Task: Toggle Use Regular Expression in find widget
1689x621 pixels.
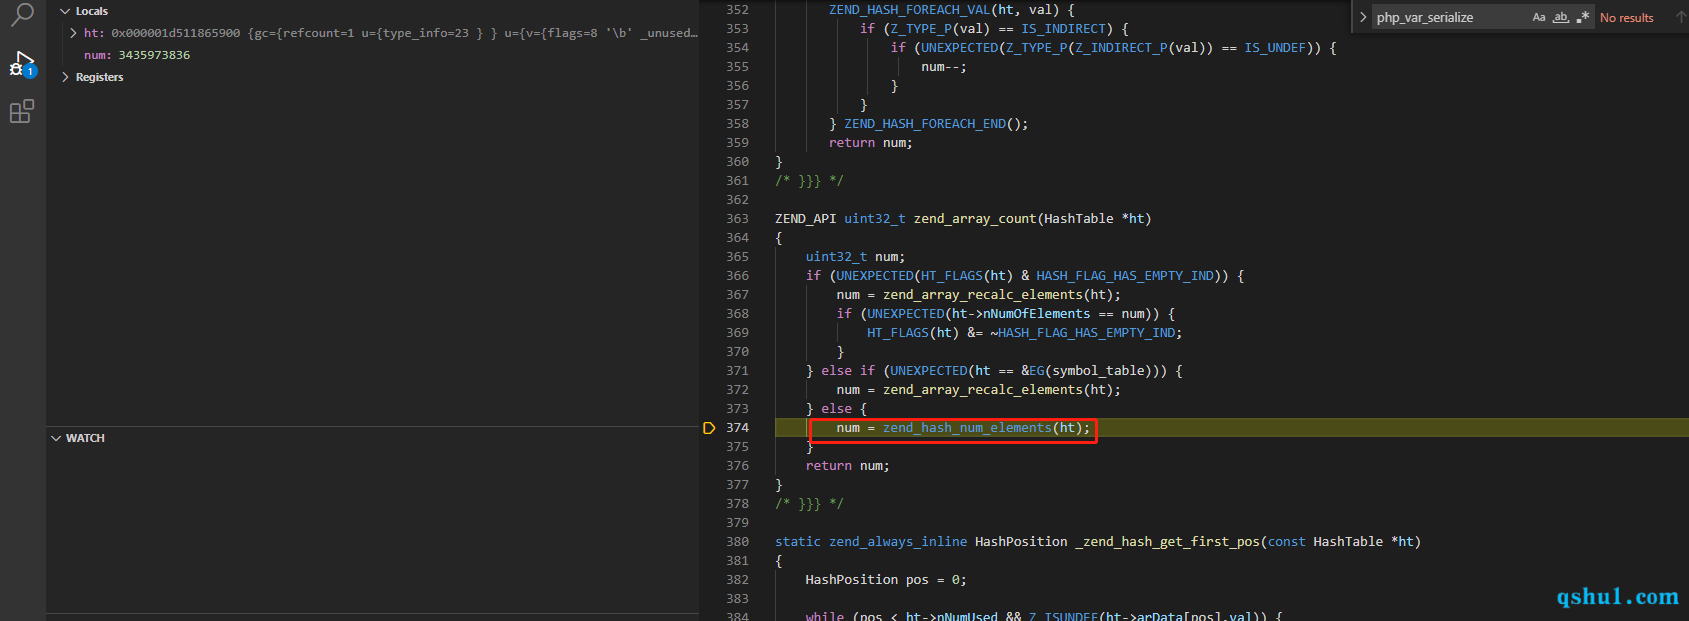Action: (1583, 17)
